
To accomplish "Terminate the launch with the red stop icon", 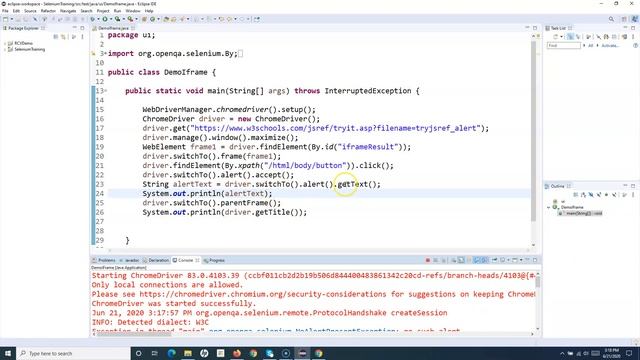I will tap(428, 260).
